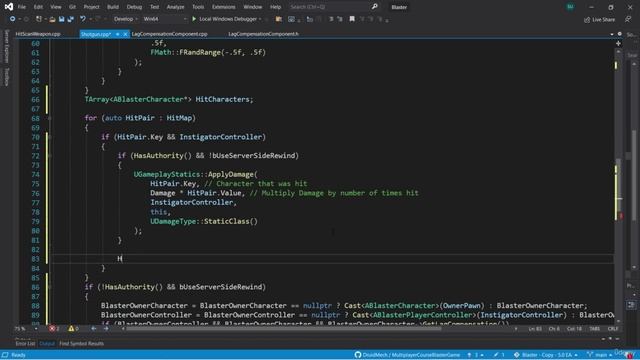
Task: Open the Tools menu
Action: tap(198, 7)
